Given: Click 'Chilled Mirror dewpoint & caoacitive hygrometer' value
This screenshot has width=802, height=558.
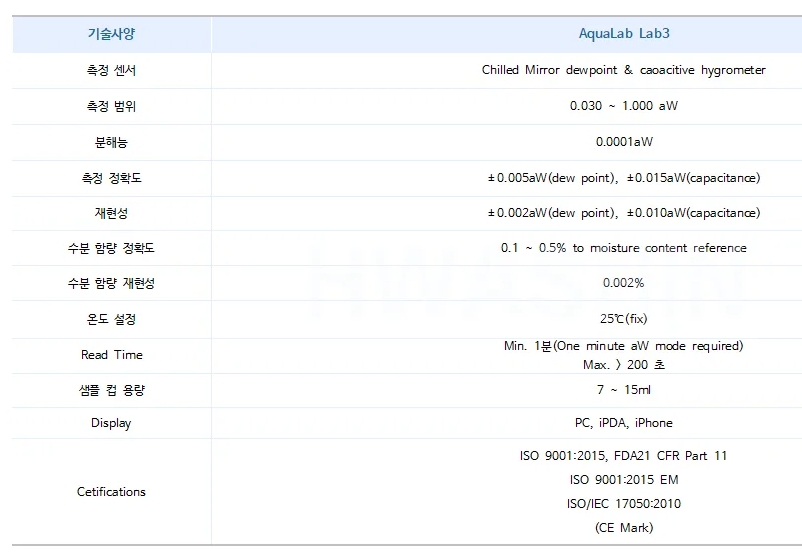Looking at the screenshot, I should click(623, 70).
